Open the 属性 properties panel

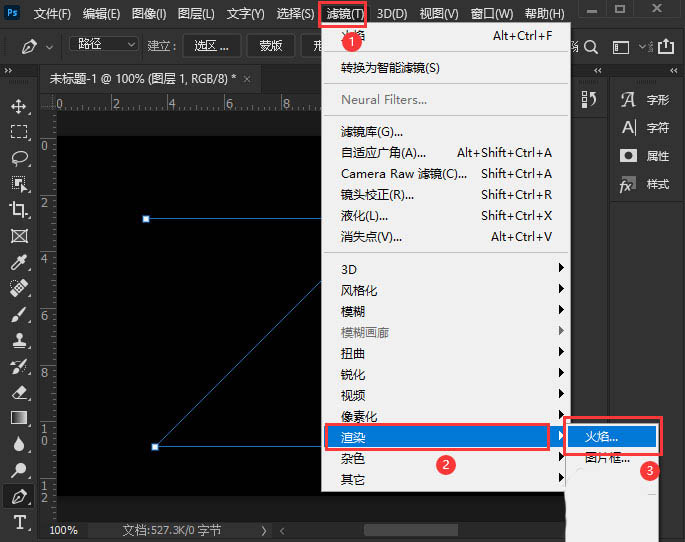(645, 156)
